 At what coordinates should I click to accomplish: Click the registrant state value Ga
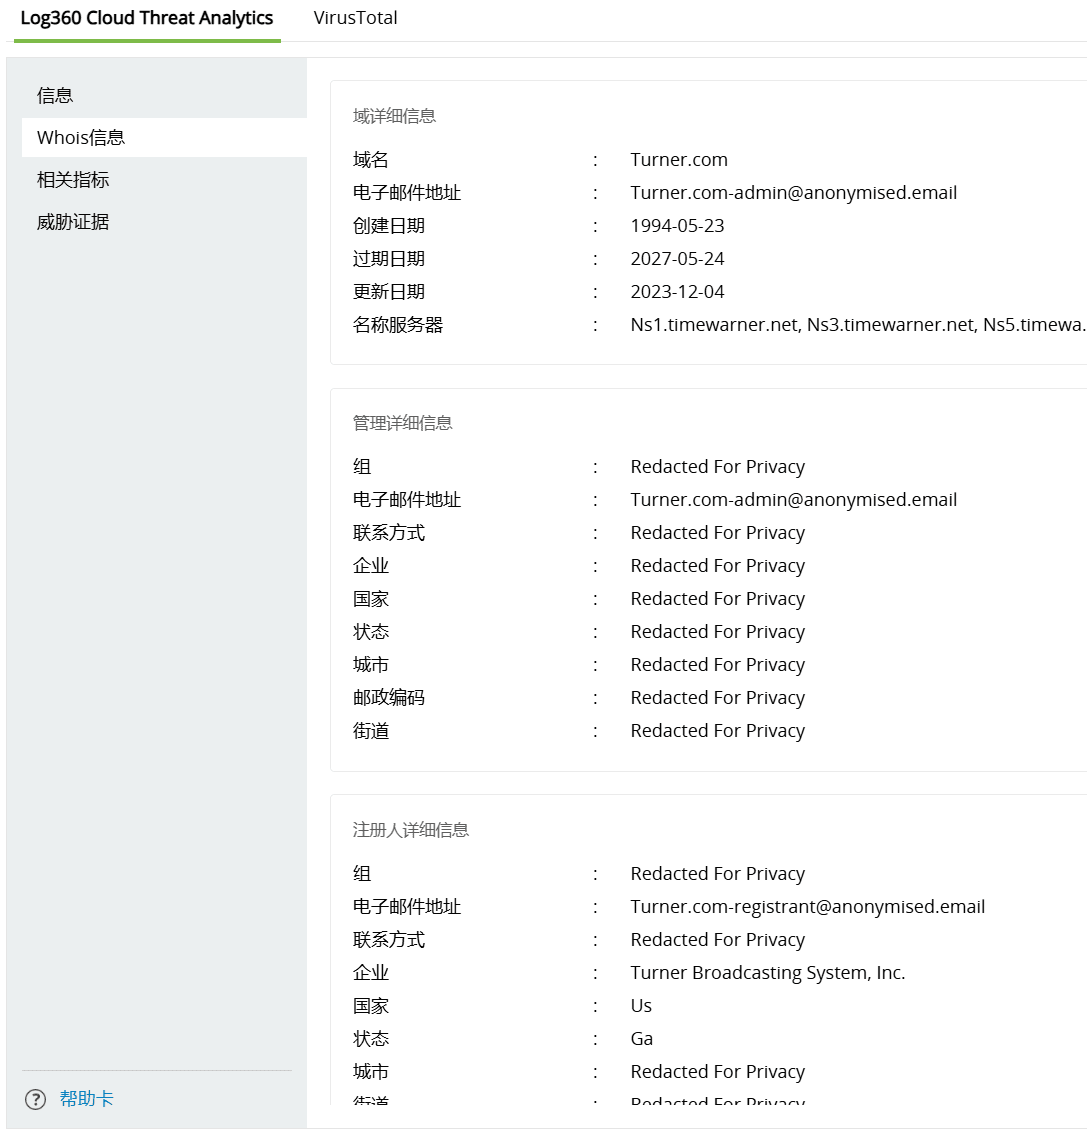(x=641, y=1039)
